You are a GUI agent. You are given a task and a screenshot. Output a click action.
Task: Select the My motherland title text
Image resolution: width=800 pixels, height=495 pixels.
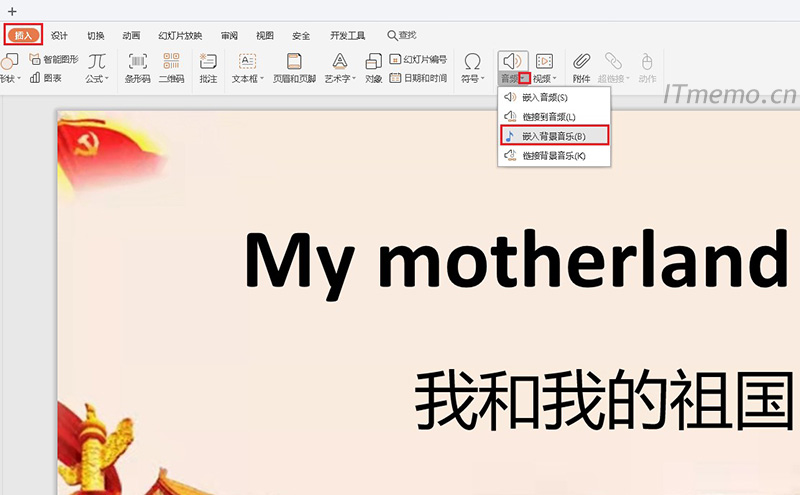click(x=517, y=264)
